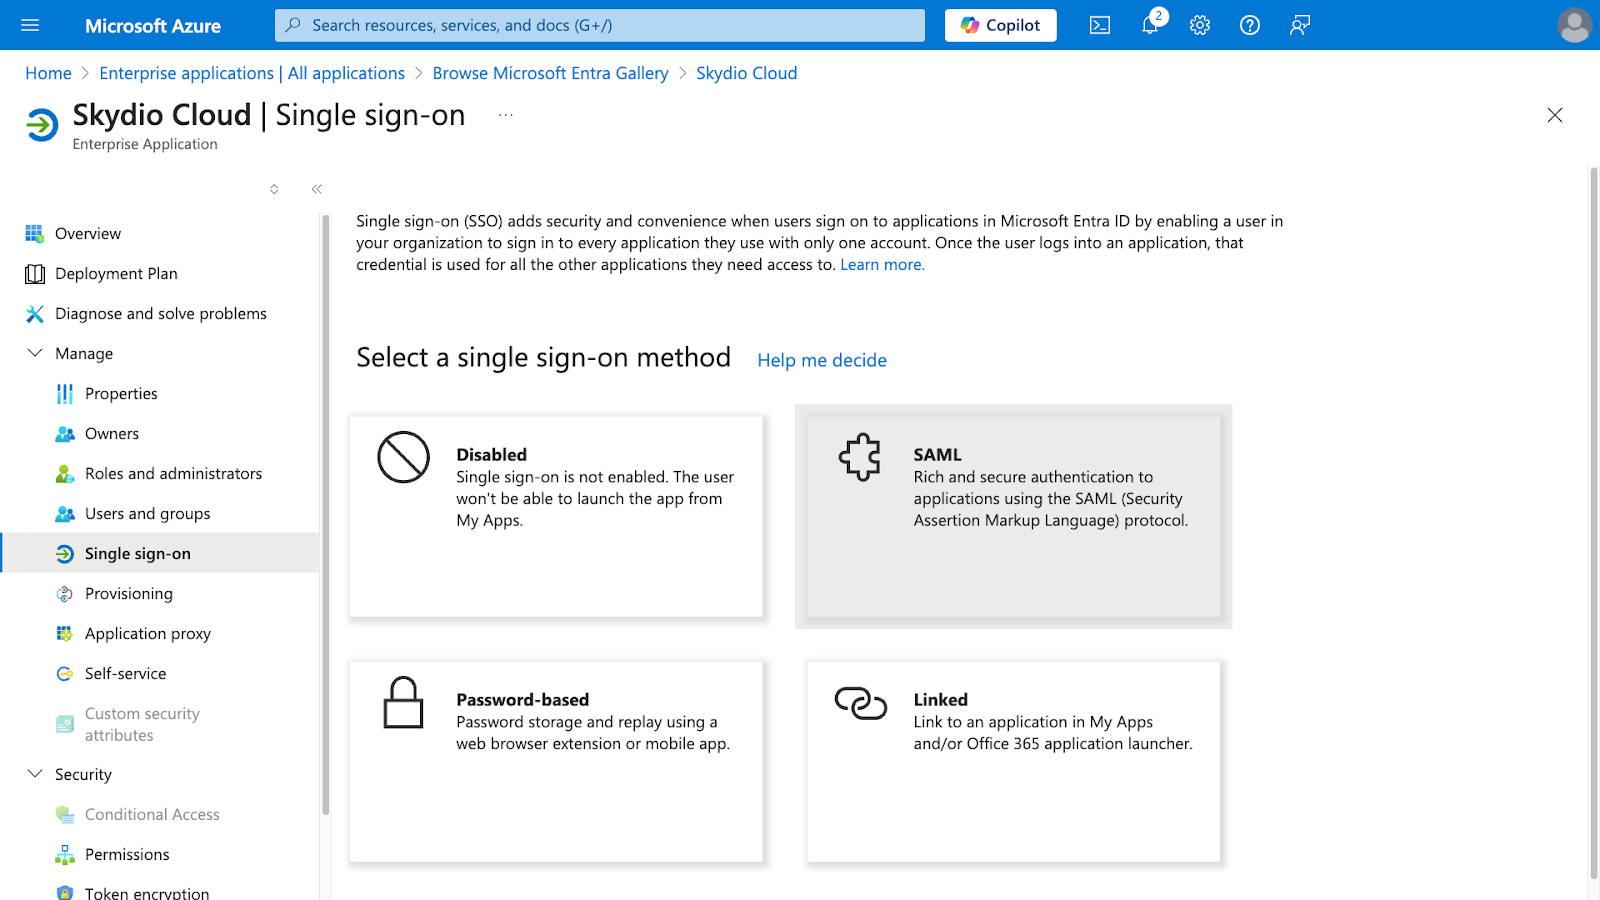Select Single sign-on in sidebar
Image resolution: width=1600 pixels, height=900 pixels.
160,553
